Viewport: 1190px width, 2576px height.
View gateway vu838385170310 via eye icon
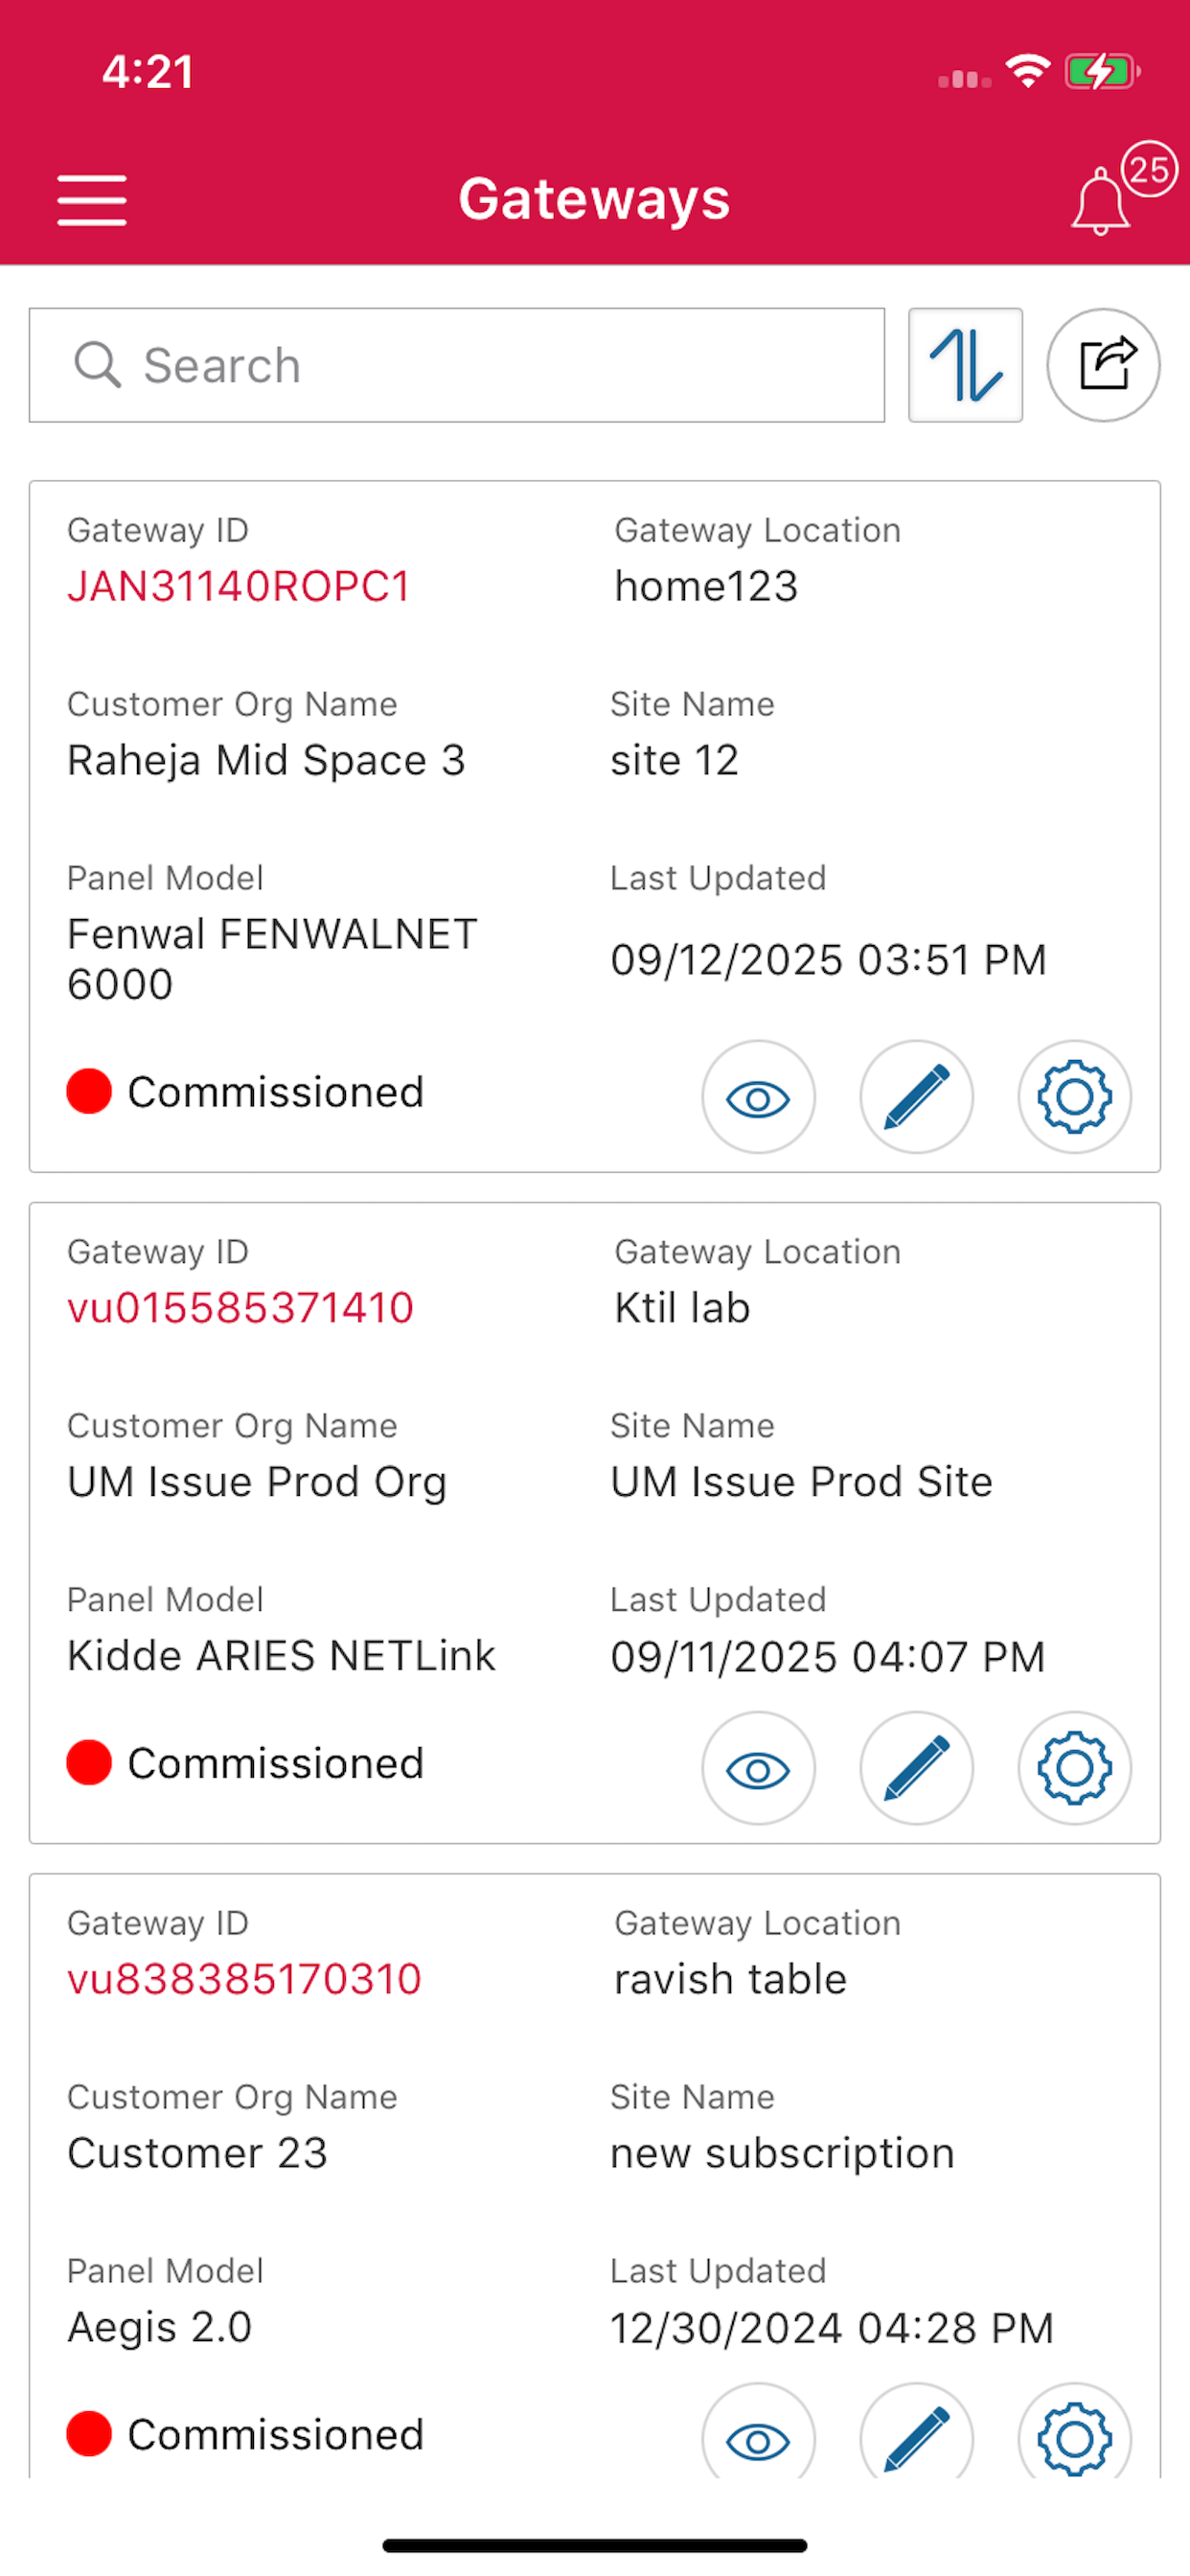pos(759,2431)
